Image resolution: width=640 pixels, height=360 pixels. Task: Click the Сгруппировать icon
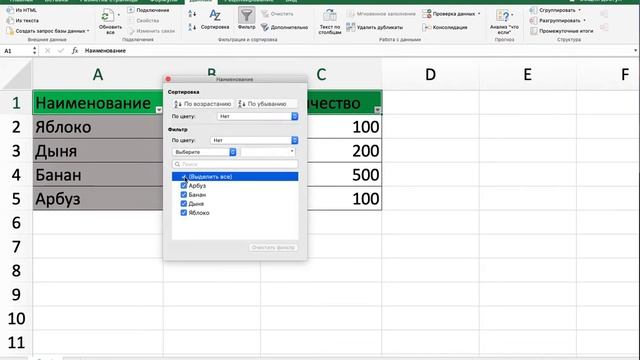point(533,10)
